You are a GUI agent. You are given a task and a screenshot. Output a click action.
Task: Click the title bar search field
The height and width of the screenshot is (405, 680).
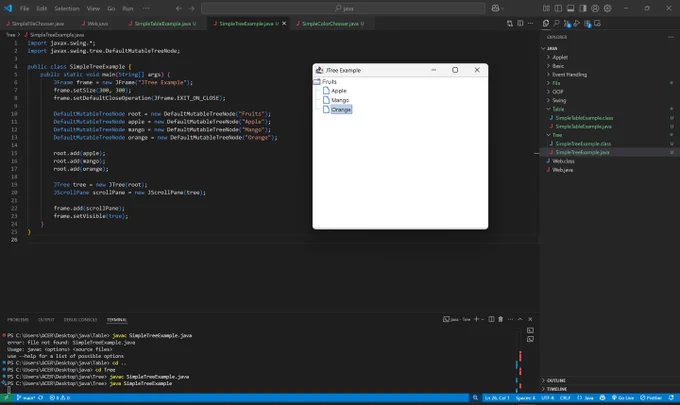[x=343, y=8]
